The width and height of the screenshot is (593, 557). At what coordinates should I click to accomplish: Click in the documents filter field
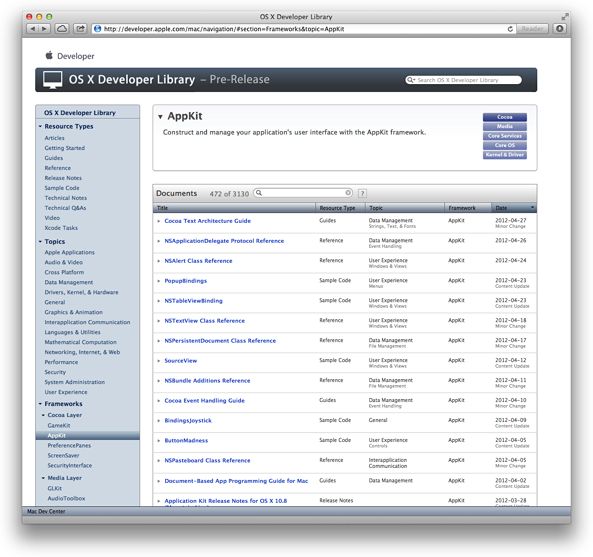click(303, 193)
